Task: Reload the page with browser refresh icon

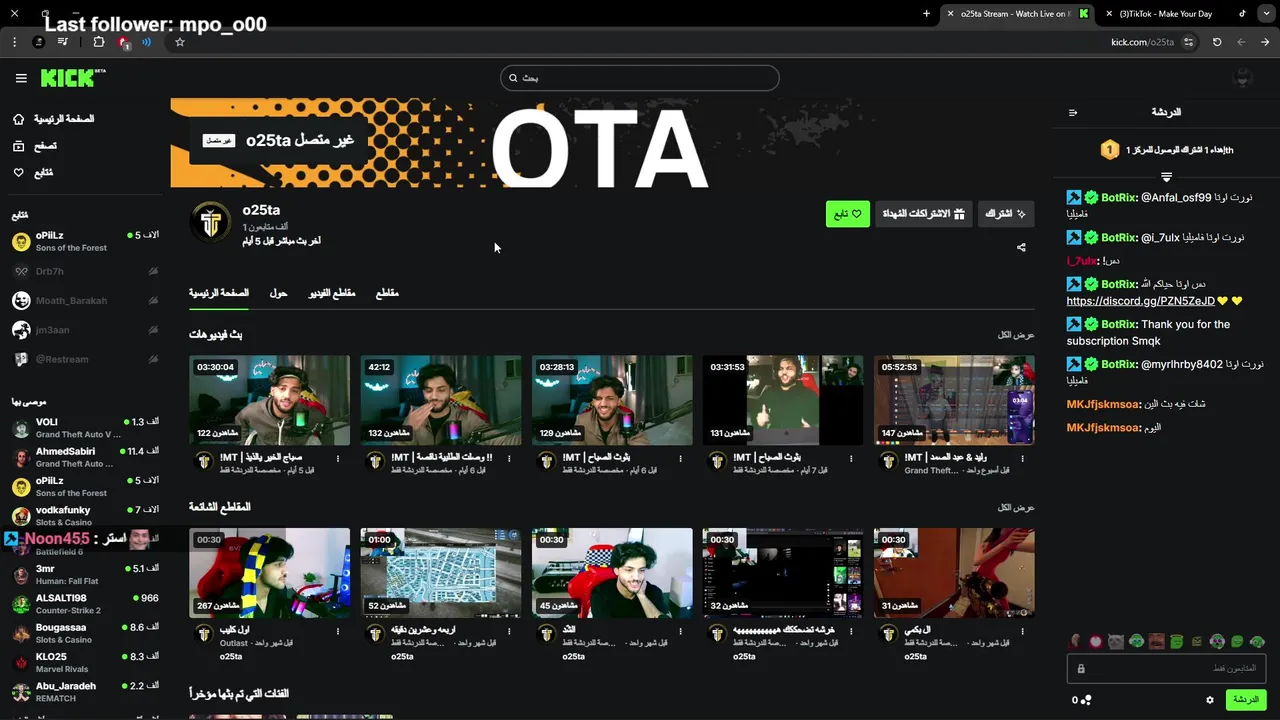Action: coord(1217,42)
